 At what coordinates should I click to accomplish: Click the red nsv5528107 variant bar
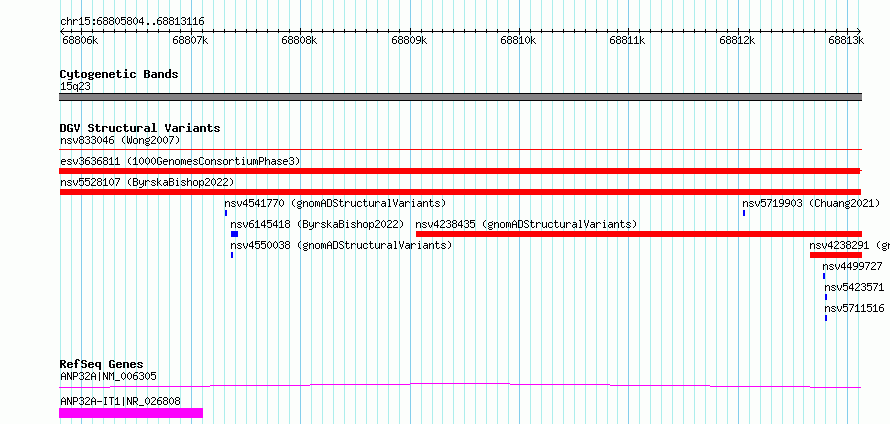(x=460, y=192)
